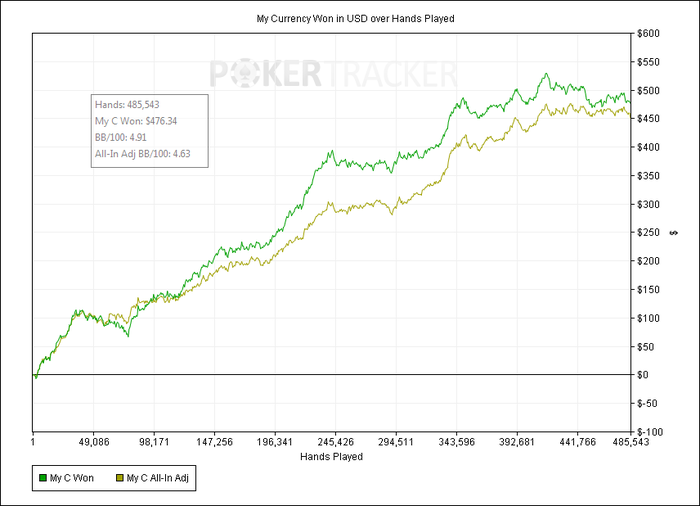Click the 49,086 x-axis tick label
Image resolution: width=700 pixels, height=506 pixels.
pyautogui.click(x=94, y=442)
